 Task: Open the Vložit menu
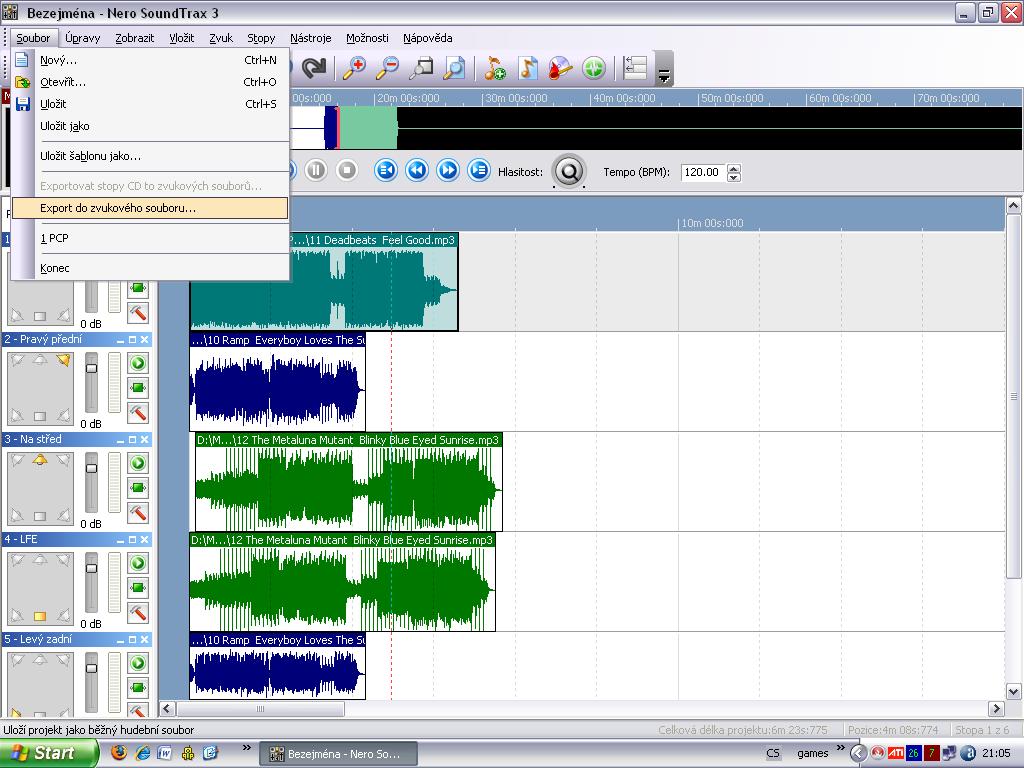(x=182, y=38)
